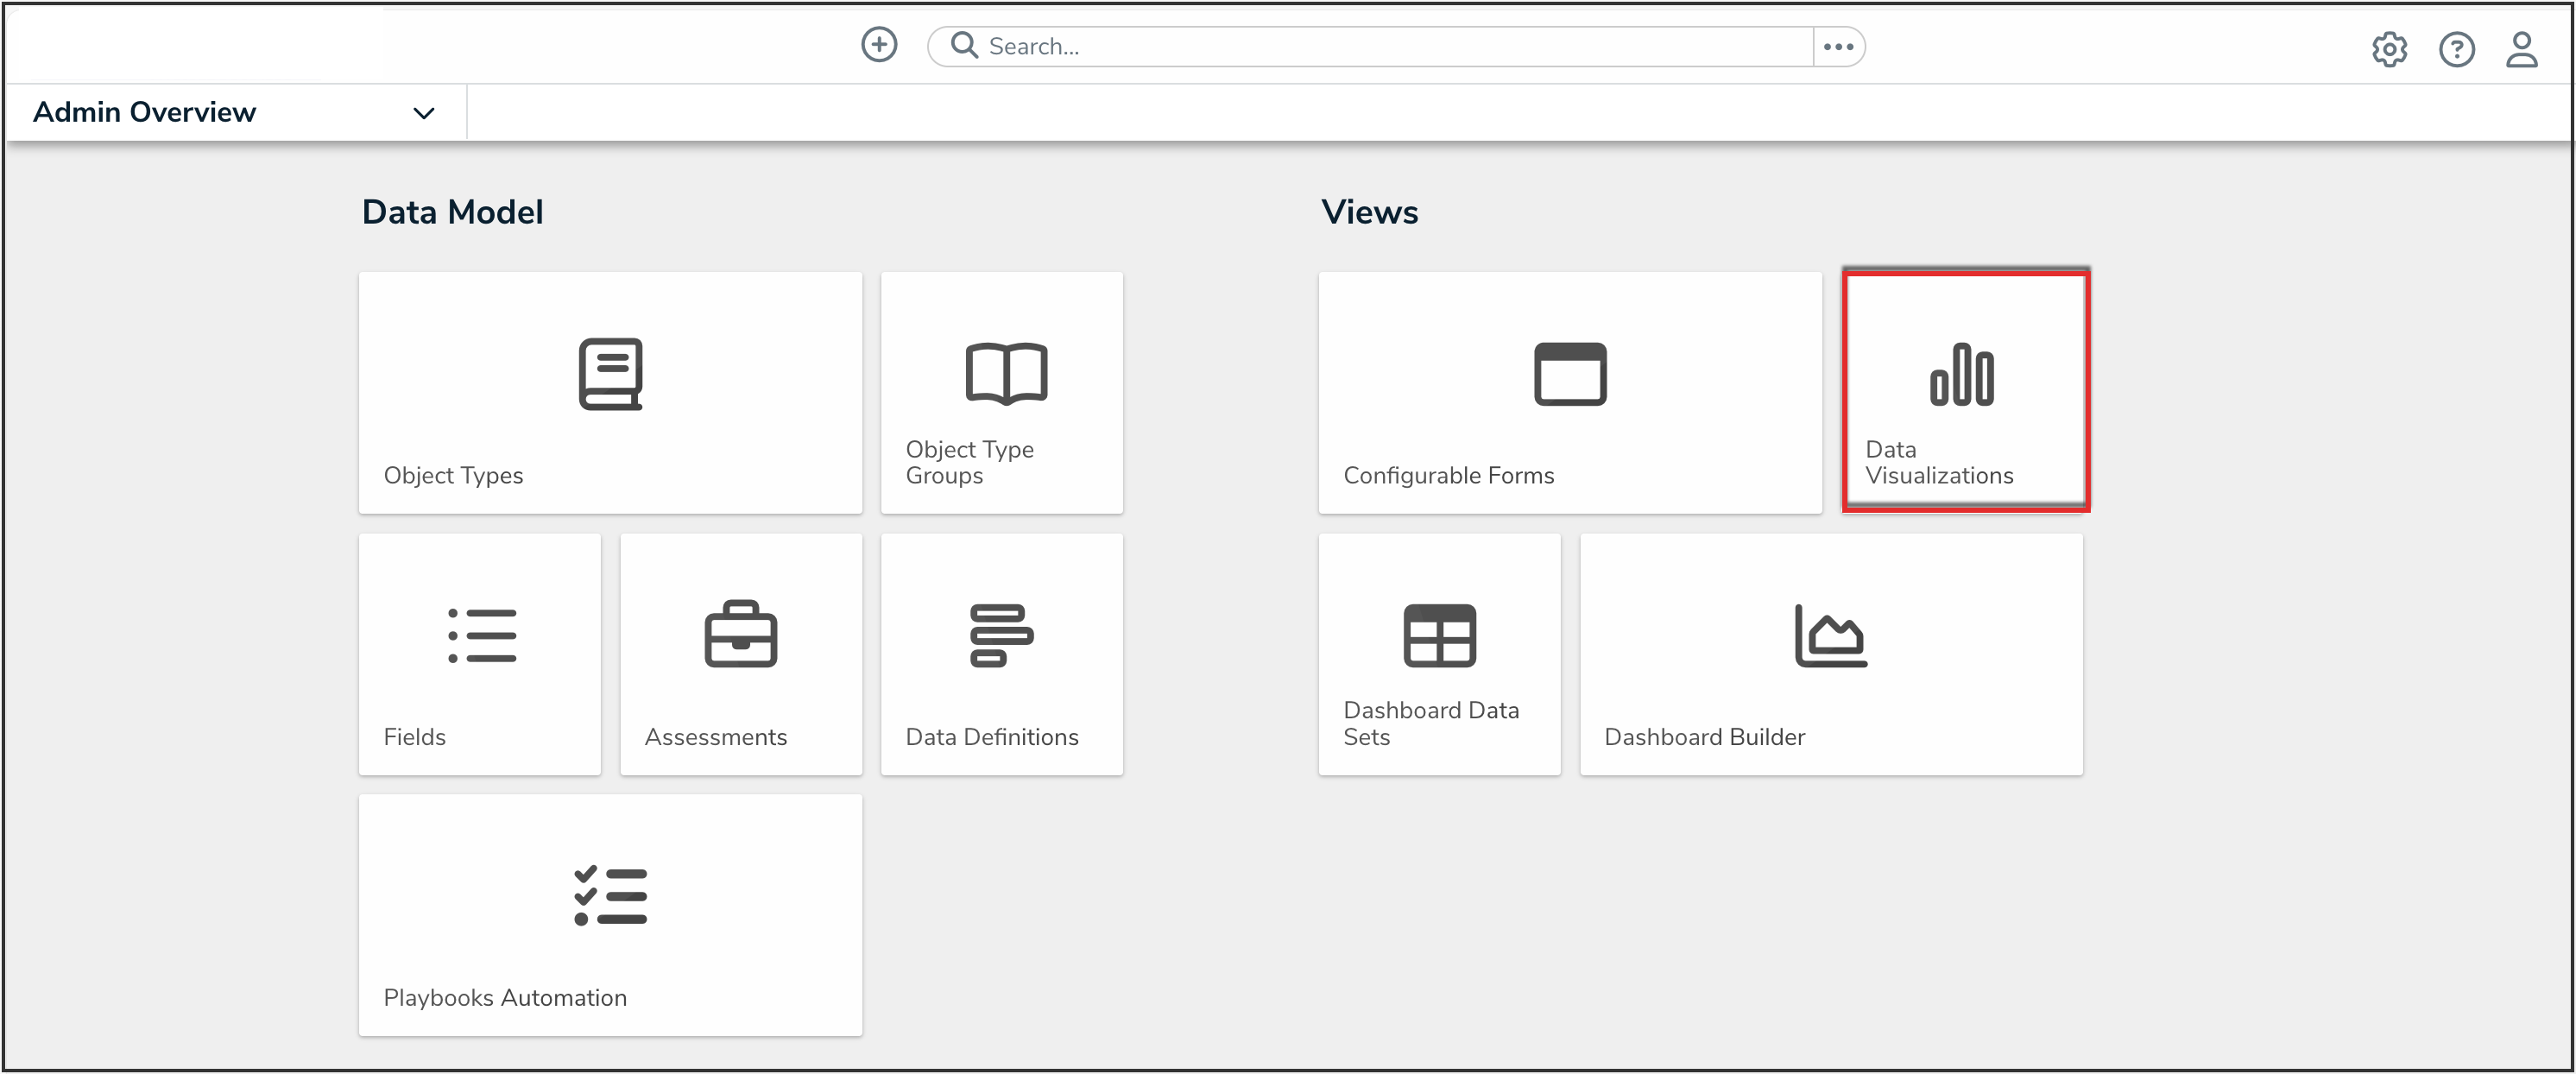Open Playbooks Automation
Image resolution: width=2576 pixels, height=1074 pixels.
coord(610,915)
